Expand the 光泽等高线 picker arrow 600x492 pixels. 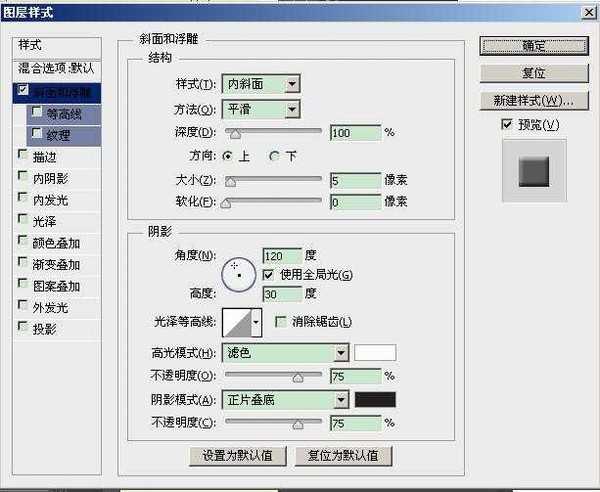click(x=256, y=323)
